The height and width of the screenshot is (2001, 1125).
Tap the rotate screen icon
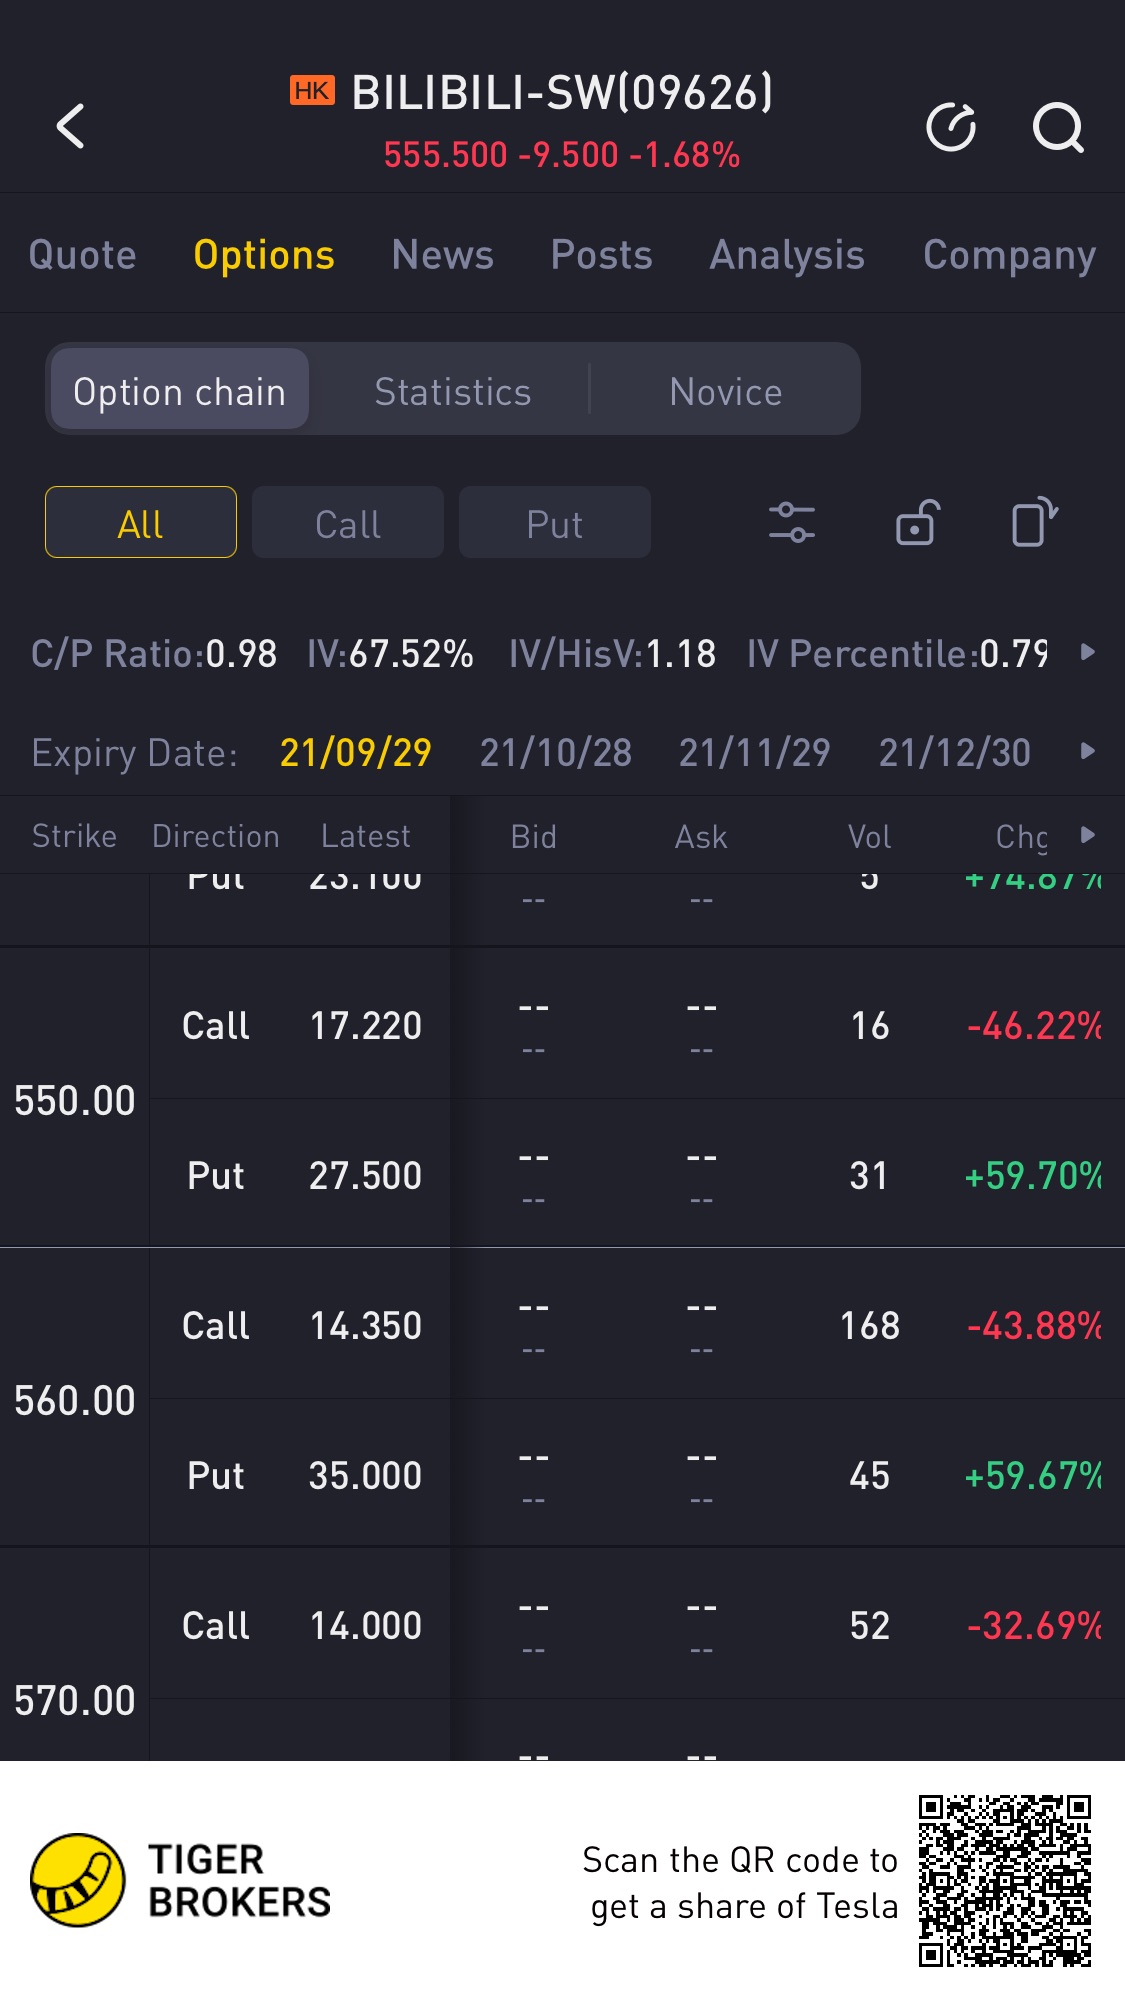pyautogui.click(x=1034, y=523)
